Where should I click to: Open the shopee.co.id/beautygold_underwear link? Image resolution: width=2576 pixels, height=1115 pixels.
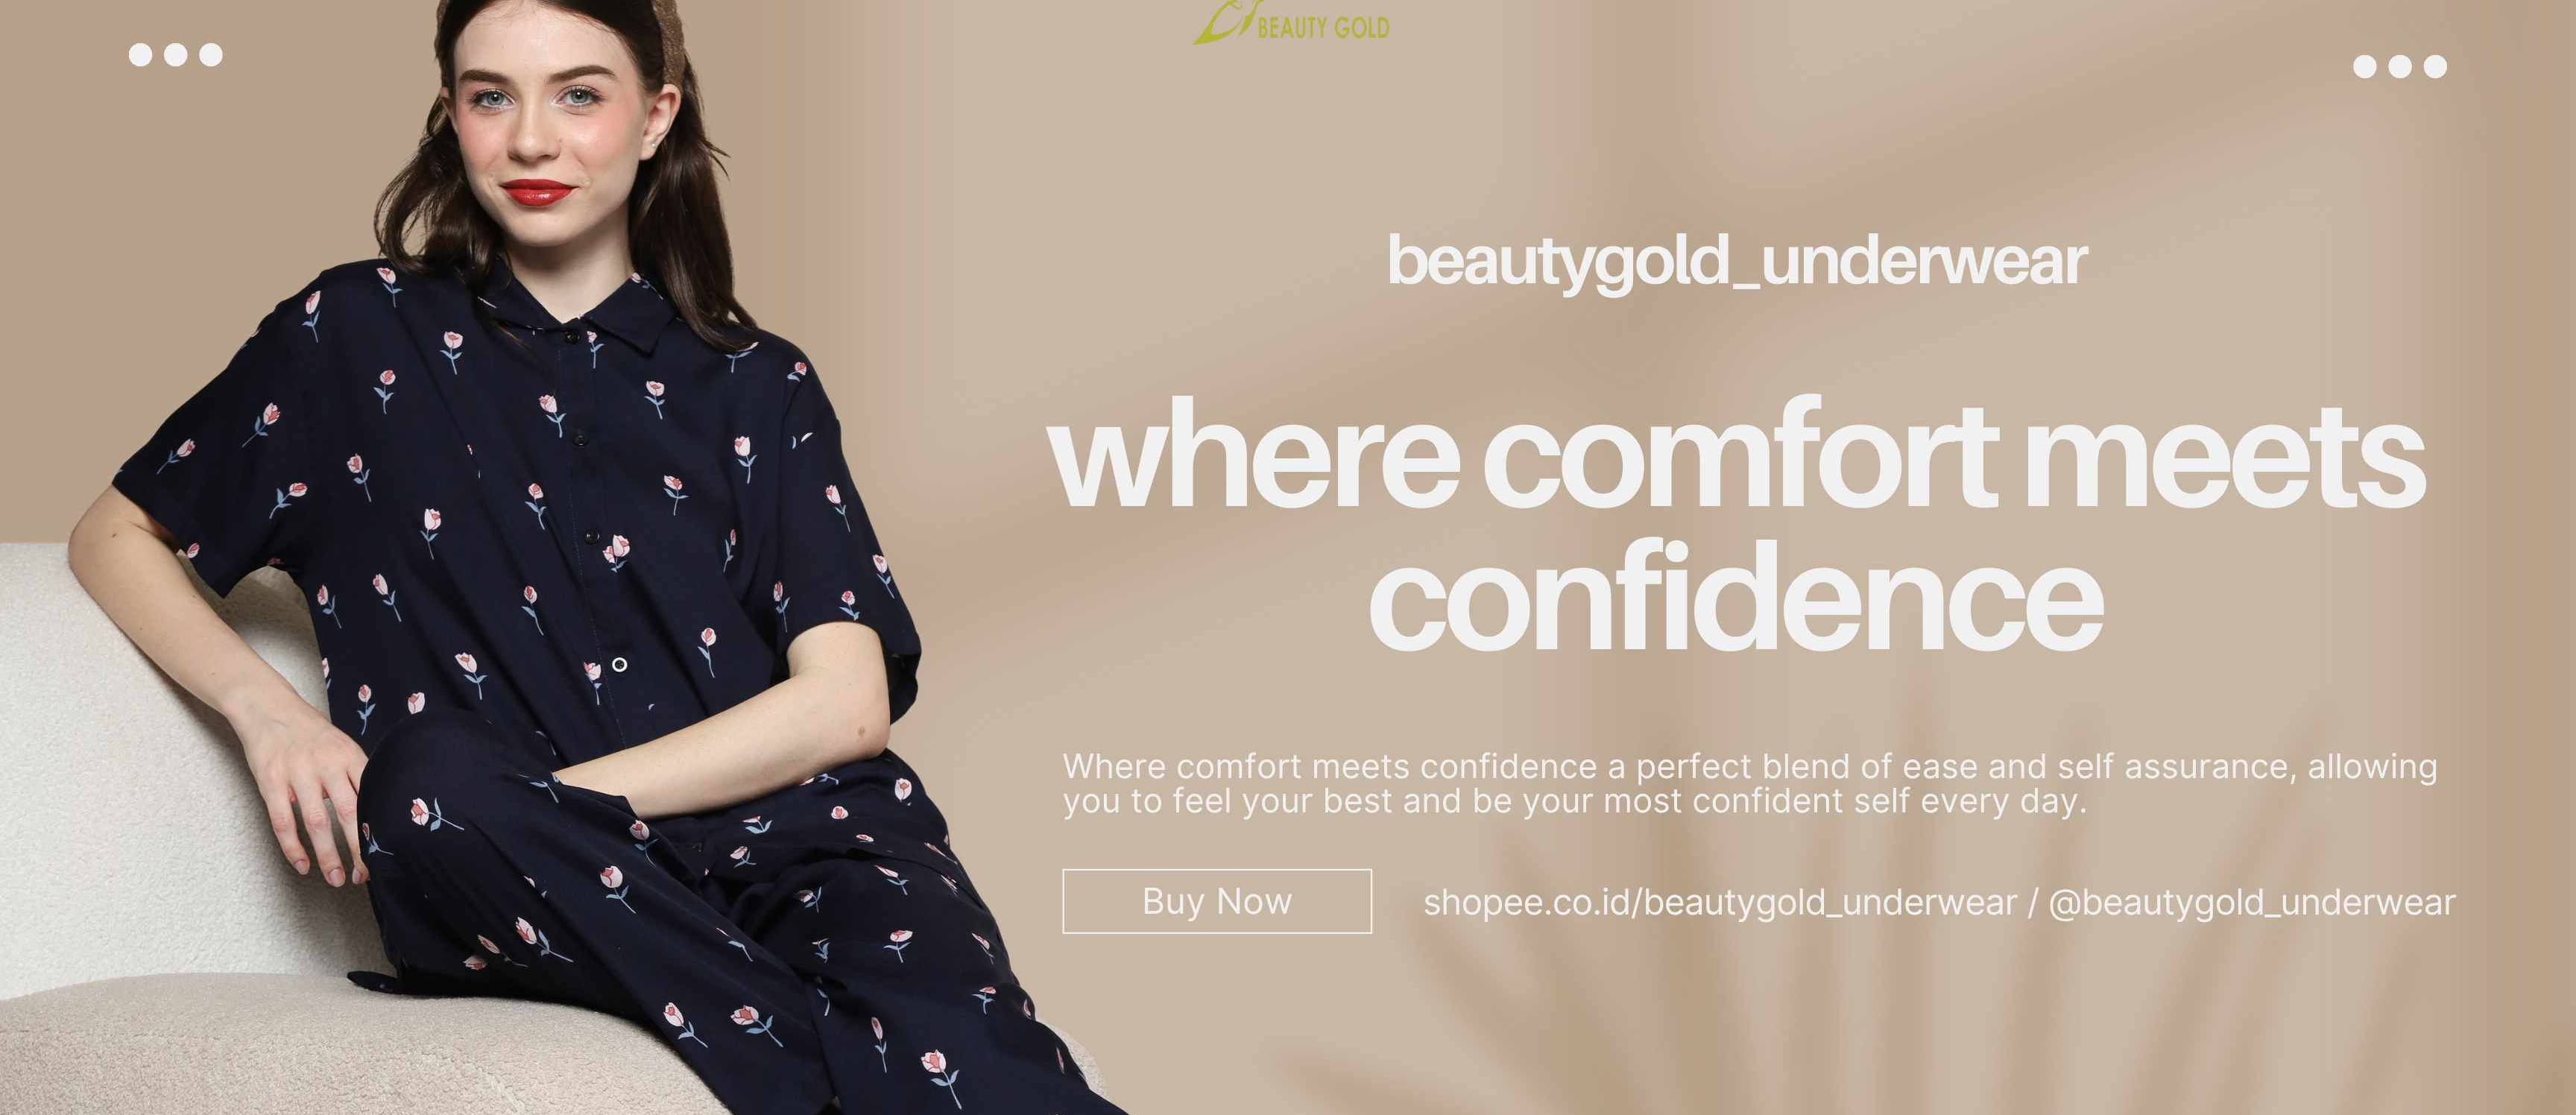click(x=1720, y=903)
